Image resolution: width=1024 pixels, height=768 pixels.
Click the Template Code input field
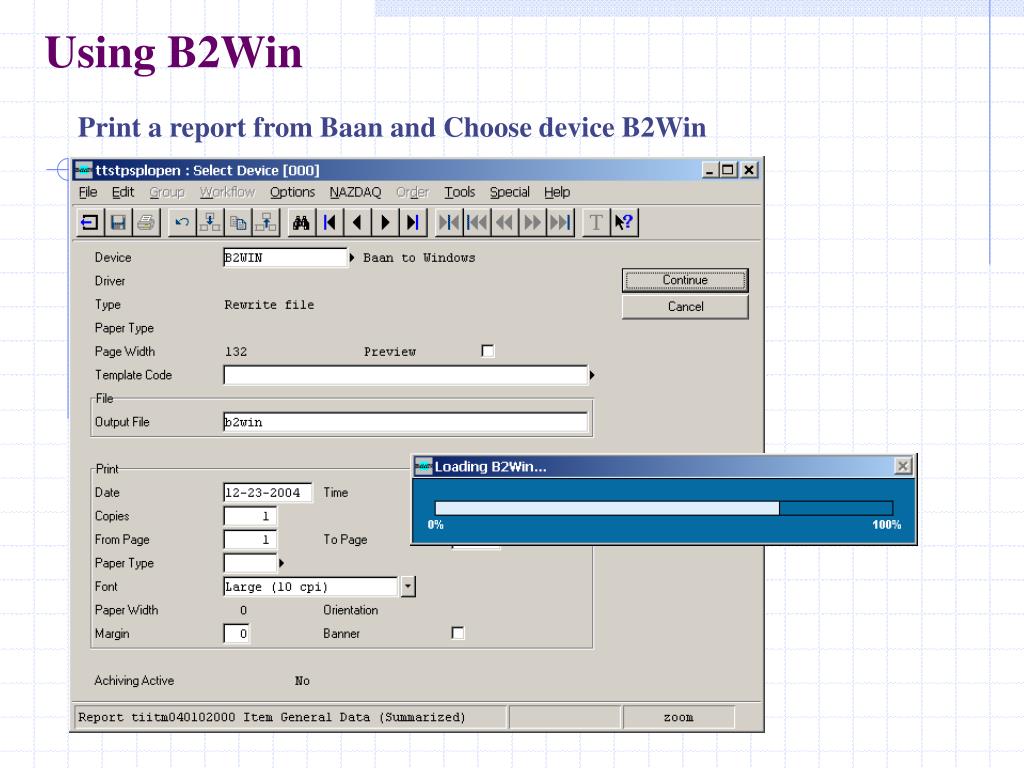point(406,375)
